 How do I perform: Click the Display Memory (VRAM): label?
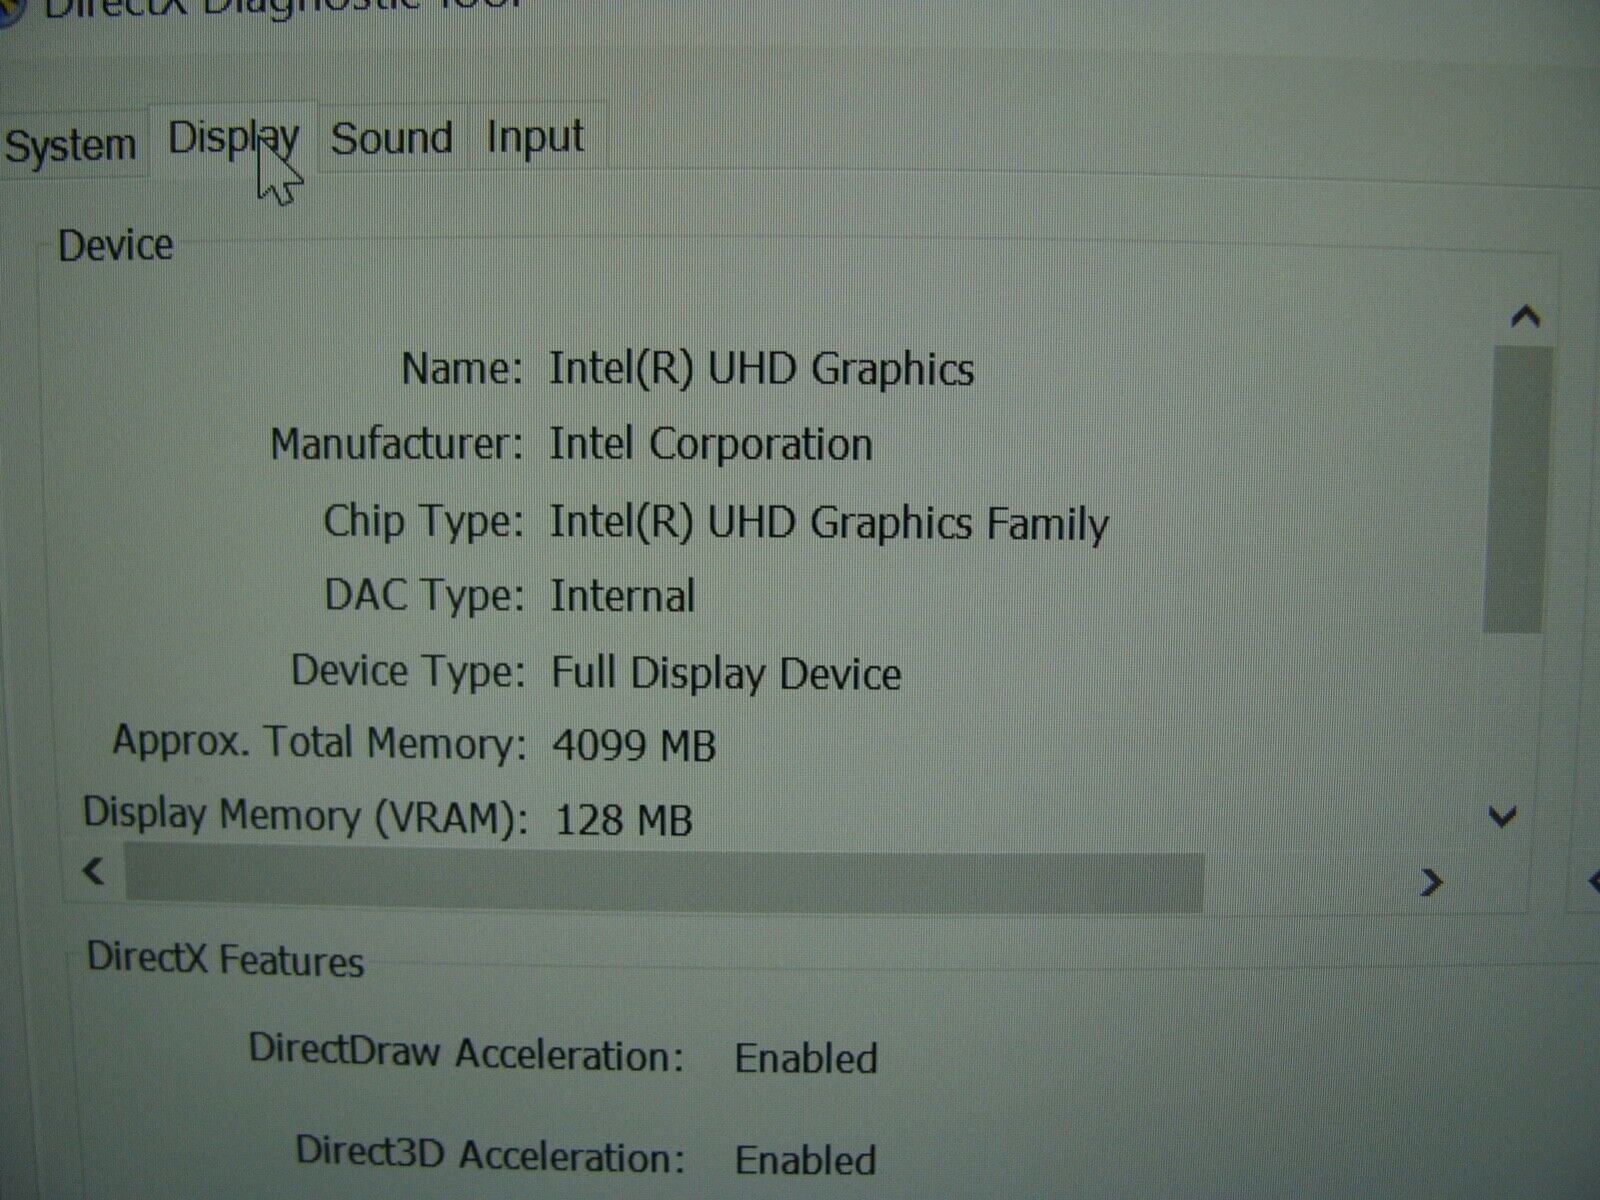tap(305, 816)
